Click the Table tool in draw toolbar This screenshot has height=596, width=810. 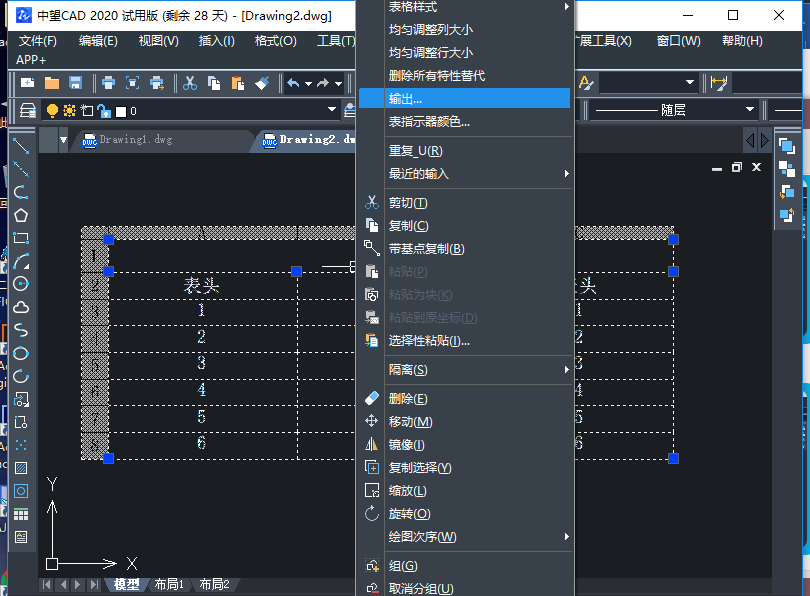tap(20, 514)
